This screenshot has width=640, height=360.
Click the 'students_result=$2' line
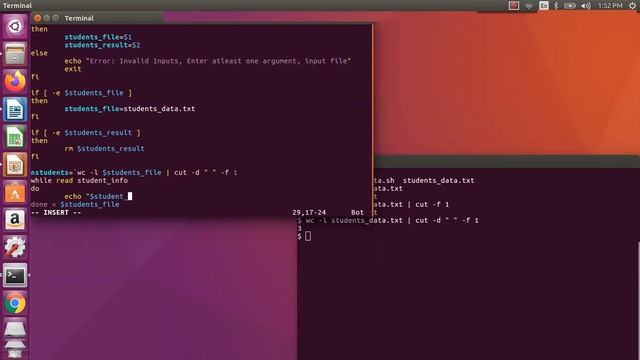102,45
